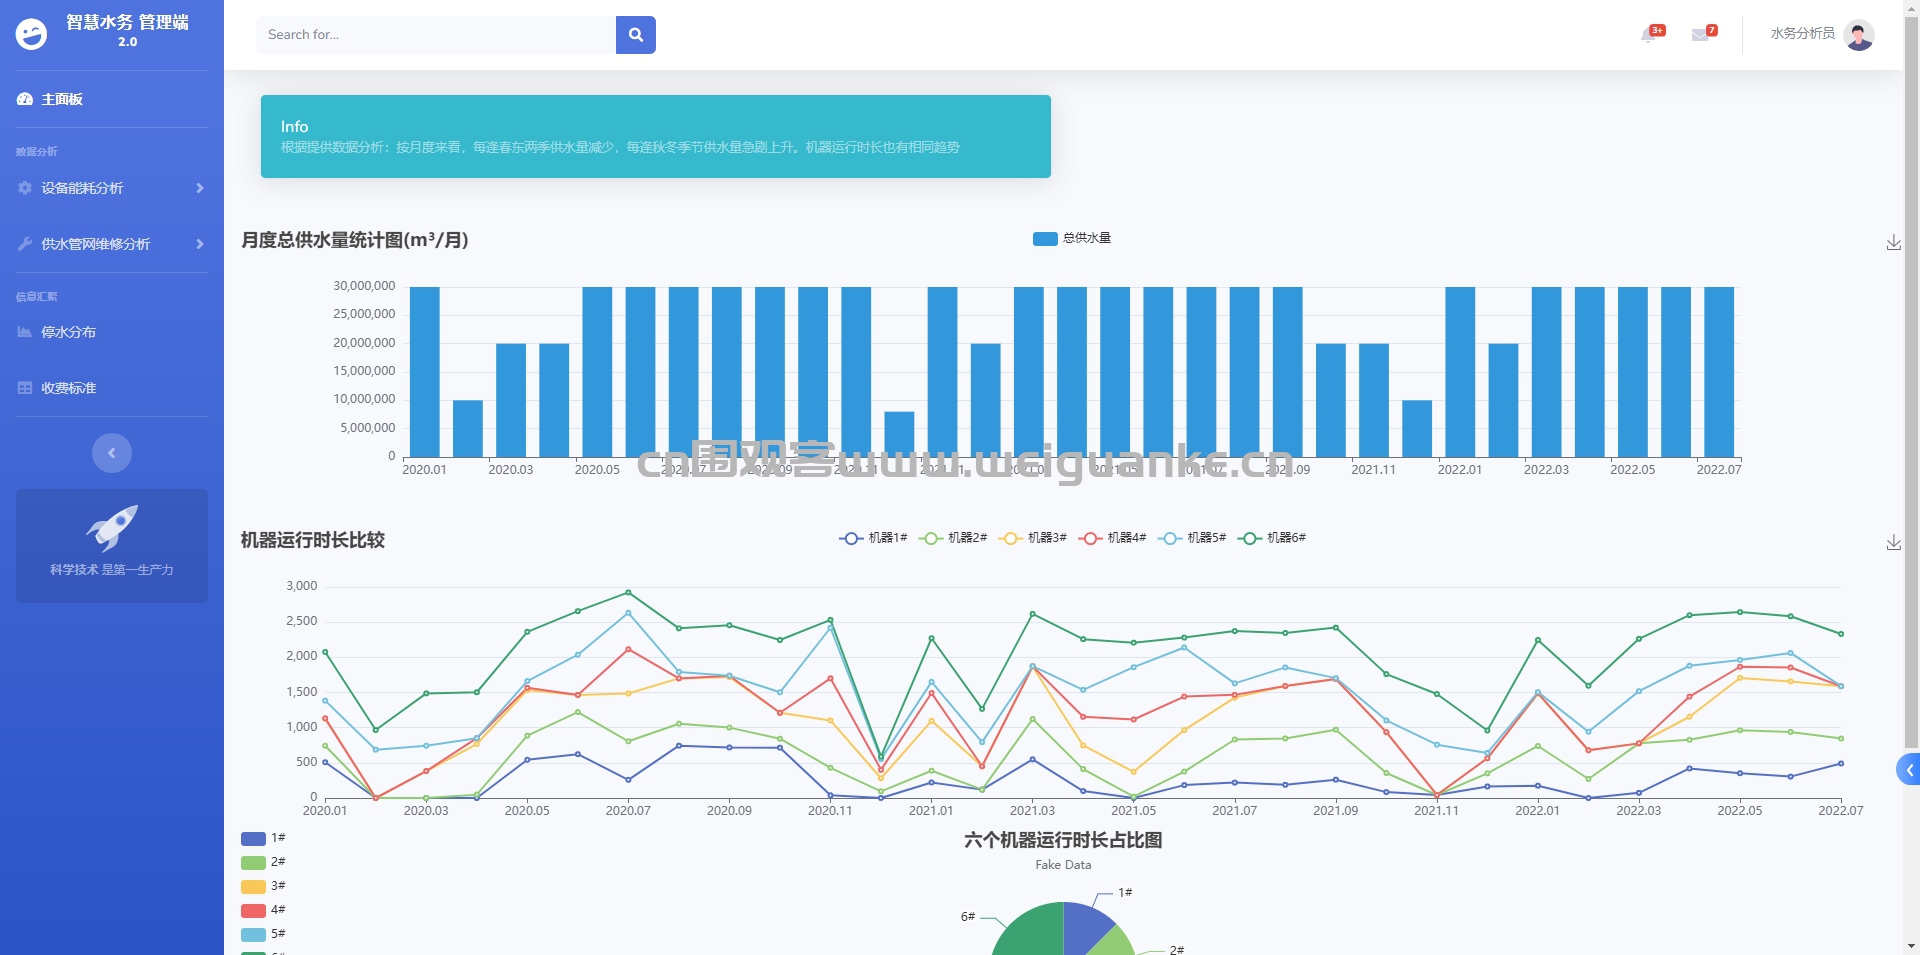
Task: Toggle 机器5# line series
Action: (1192, 538)
